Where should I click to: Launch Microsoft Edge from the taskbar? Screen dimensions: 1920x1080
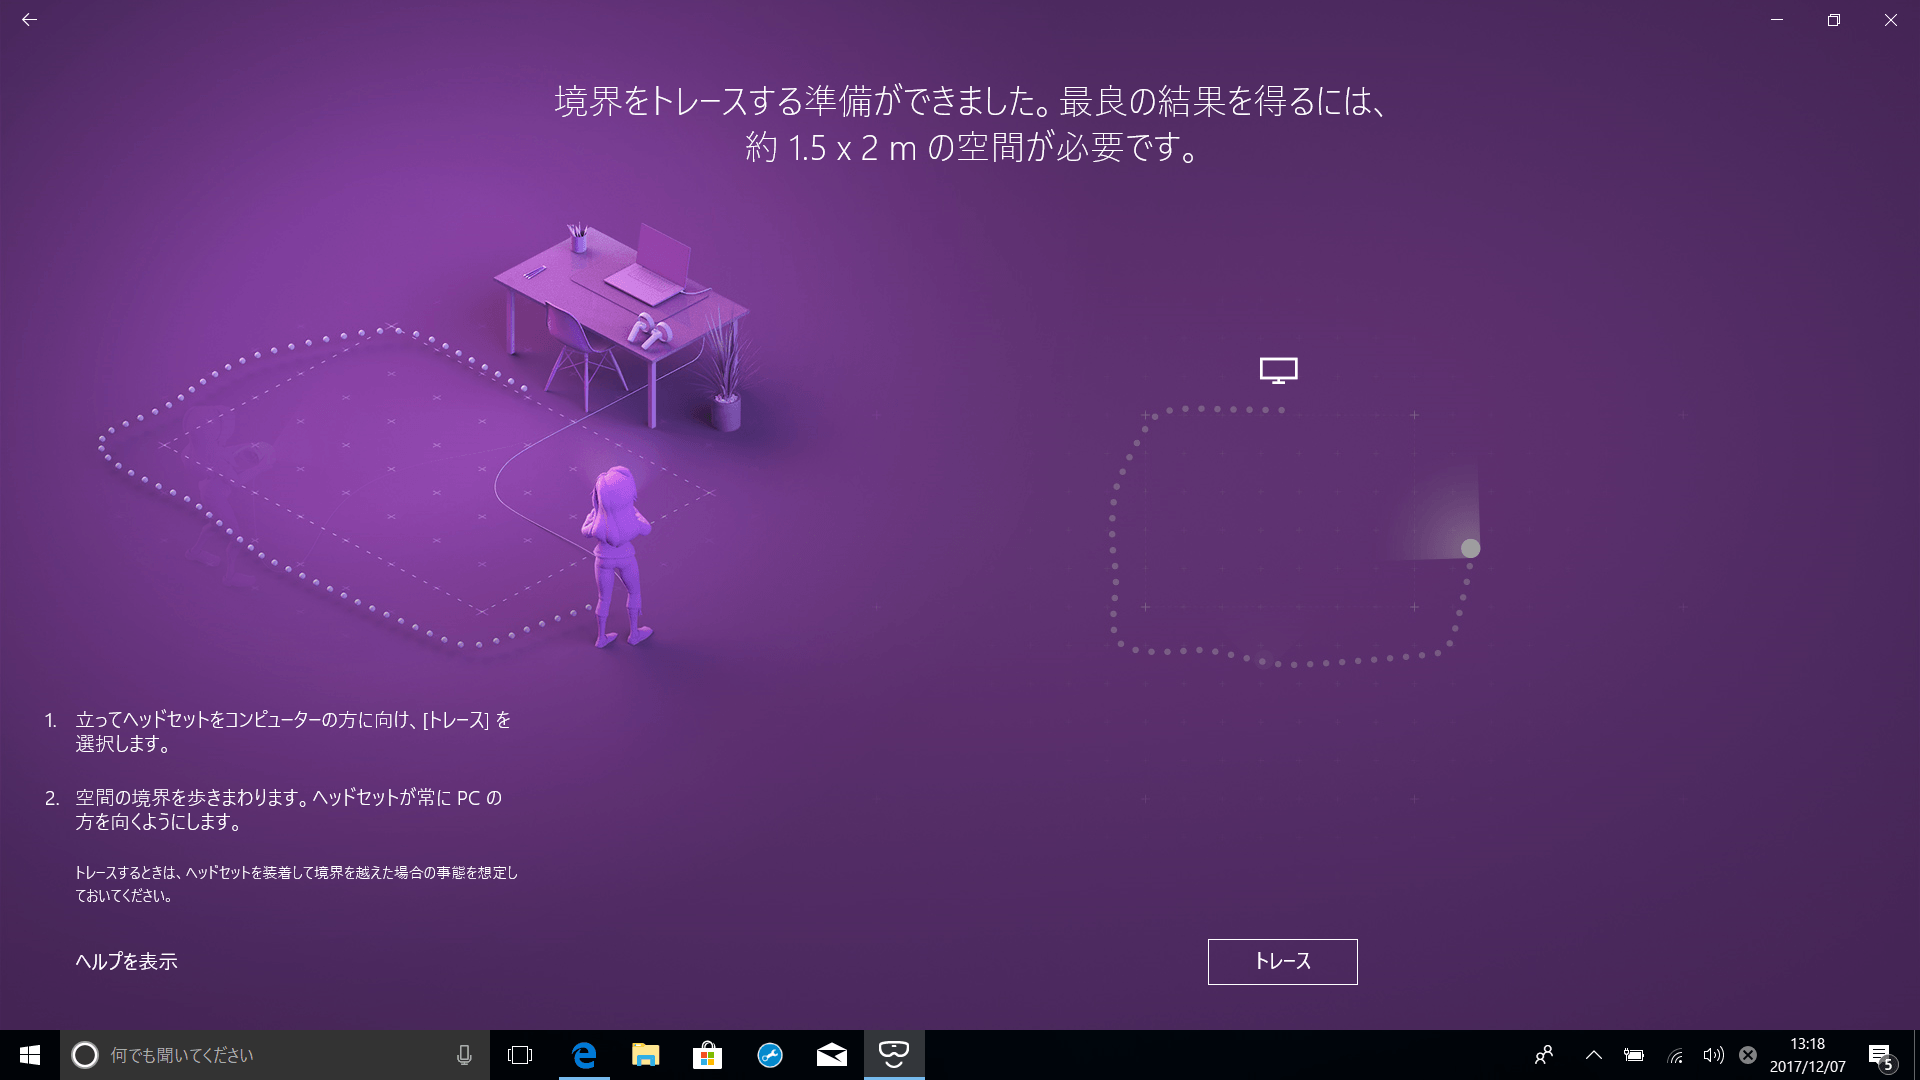(x=584, y=1055)
